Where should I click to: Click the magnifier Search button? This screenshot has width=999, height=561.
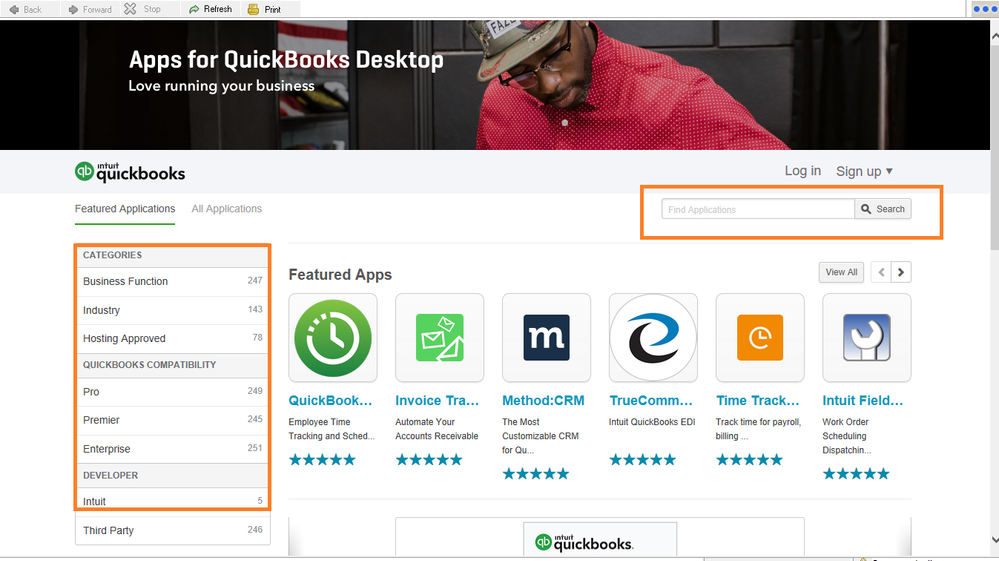[x=883, y=209]
